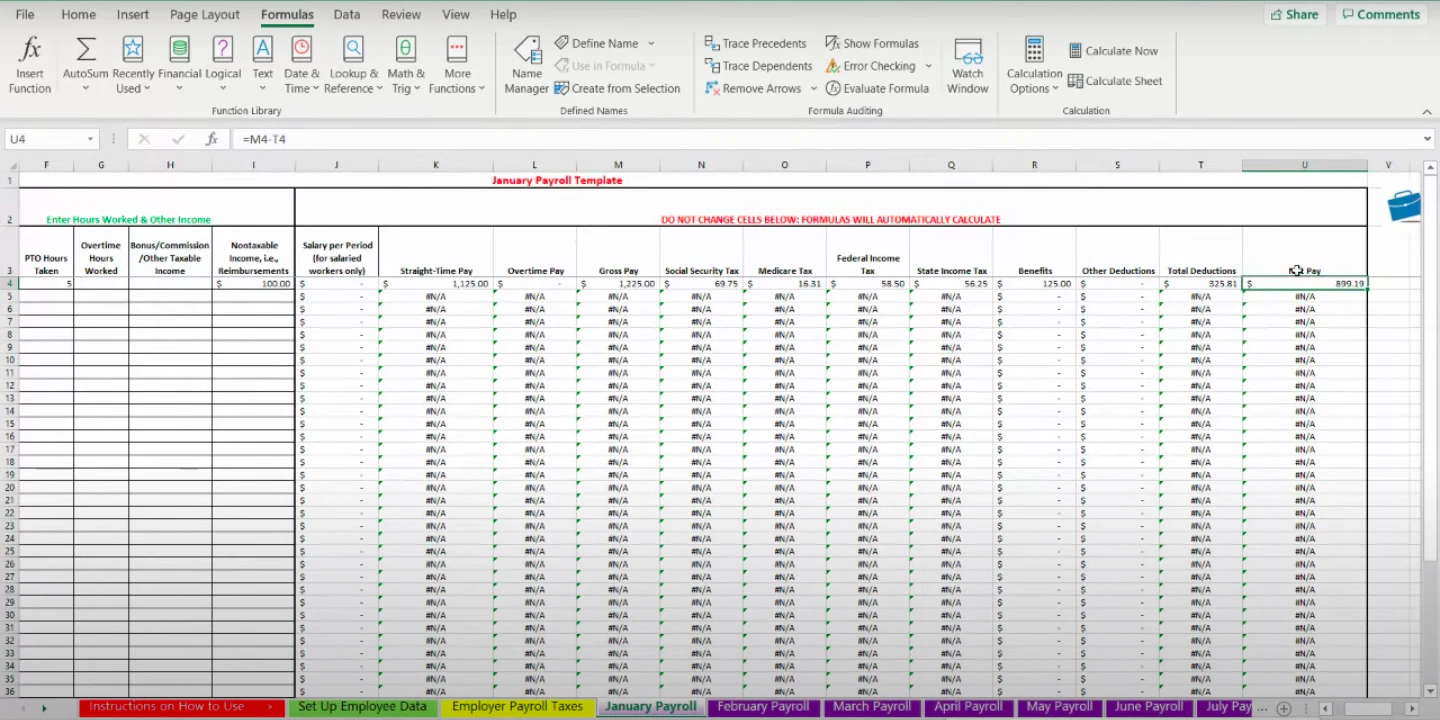Select the January Payroll sheet tab

[651, 707]
